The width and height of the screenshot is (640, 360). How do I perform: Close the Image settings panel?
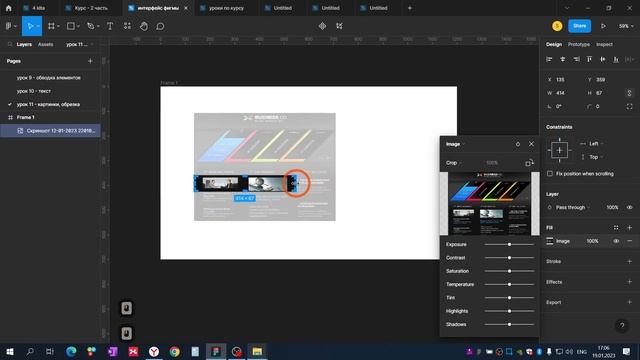[x=531, y=144]
